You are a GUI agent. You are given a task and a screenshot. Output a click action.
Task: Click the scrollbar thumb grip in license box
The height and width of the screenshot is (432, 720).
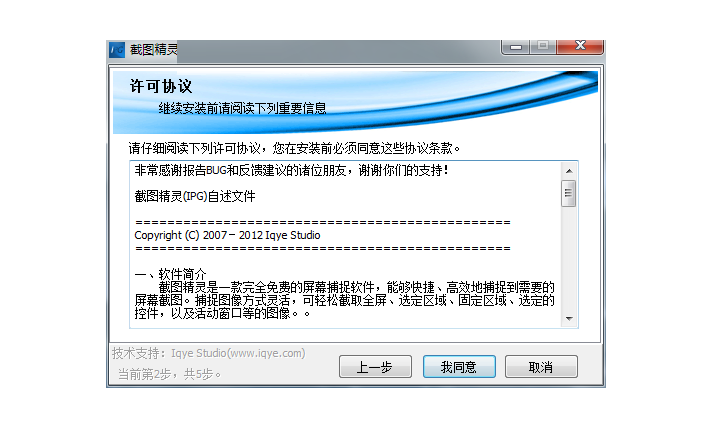pos(568,193)
